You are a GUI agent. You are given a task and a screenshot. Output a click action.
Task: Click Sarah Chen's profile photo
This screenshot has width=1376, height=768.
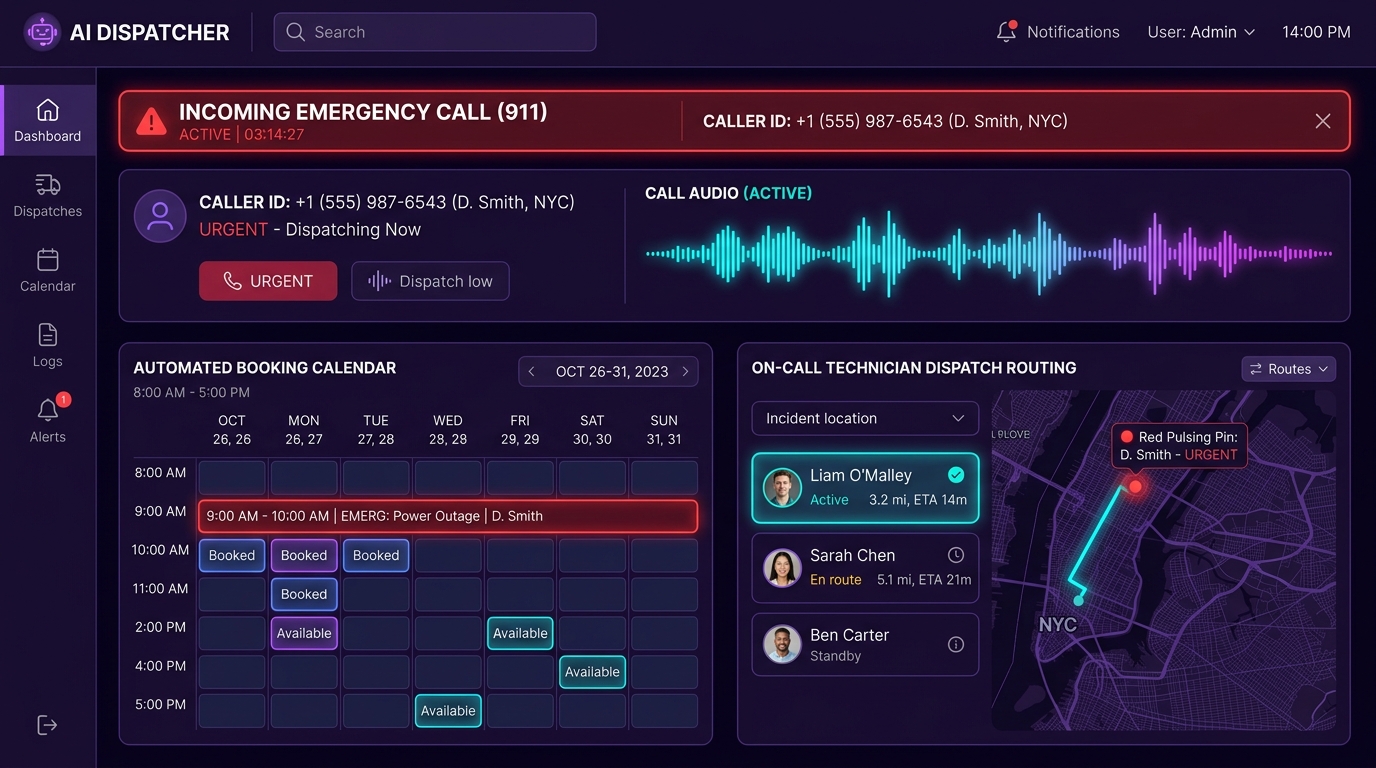pyautogui.click(x=782, y=567)
